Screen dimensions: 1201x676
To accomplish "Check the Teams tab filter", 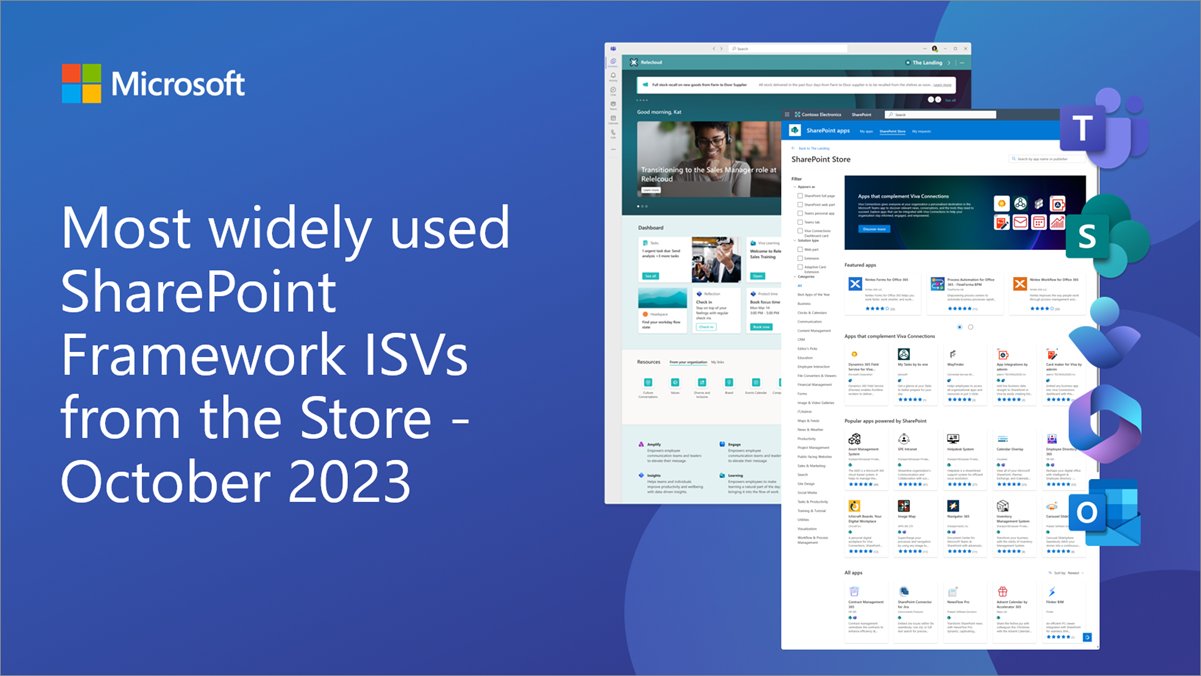I will (x=799, y=223).
